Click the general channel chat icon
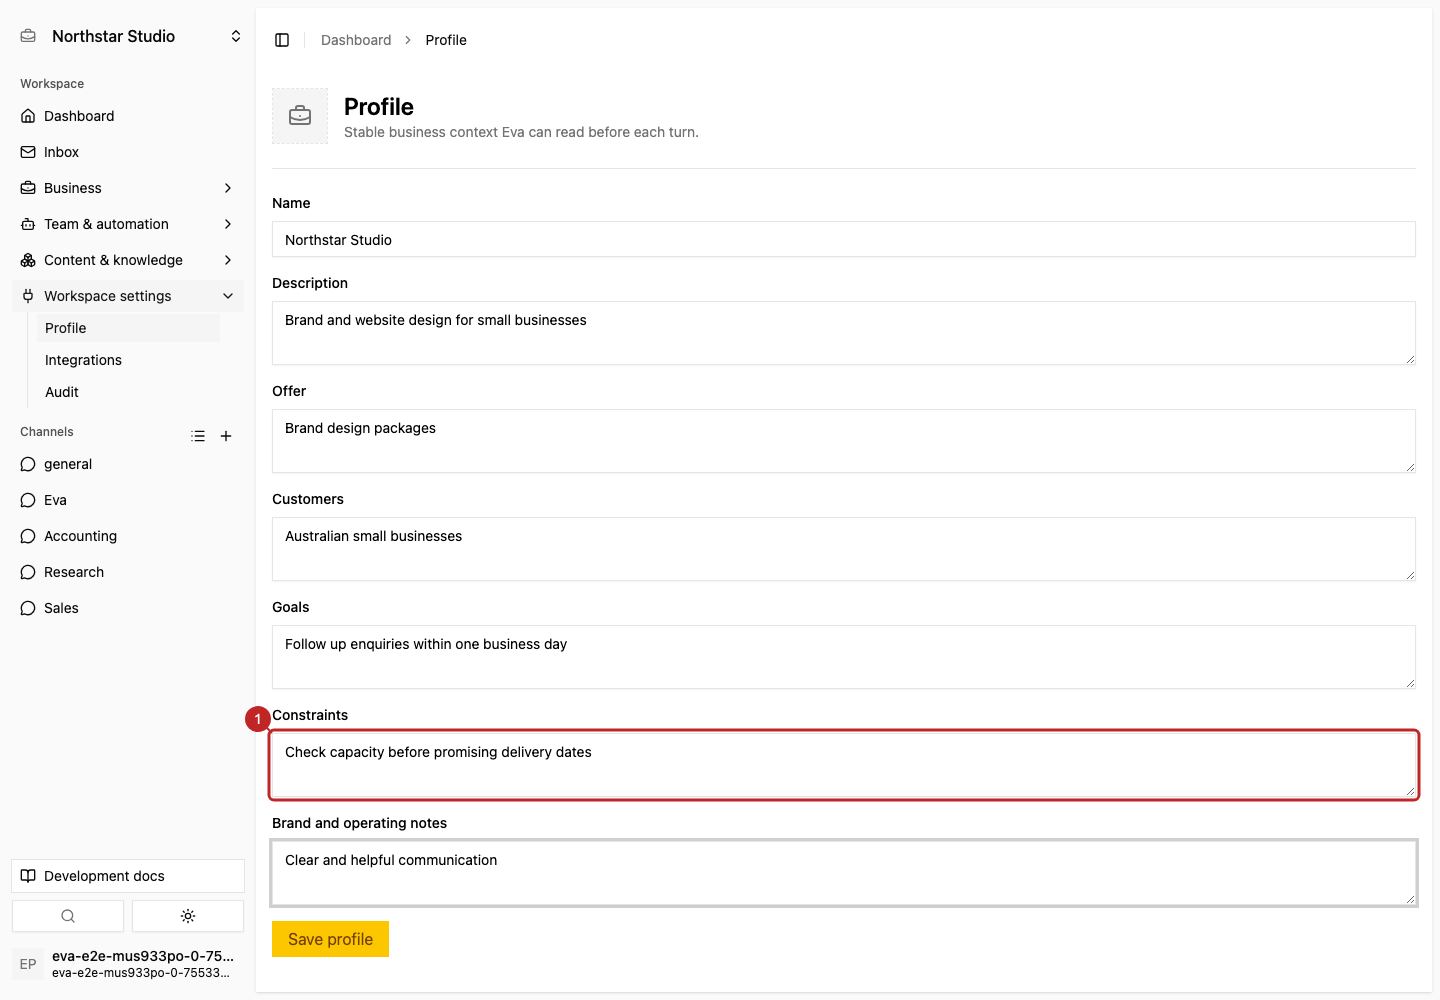Viewport: 1440px width, 1000px height. click(28, 464)
